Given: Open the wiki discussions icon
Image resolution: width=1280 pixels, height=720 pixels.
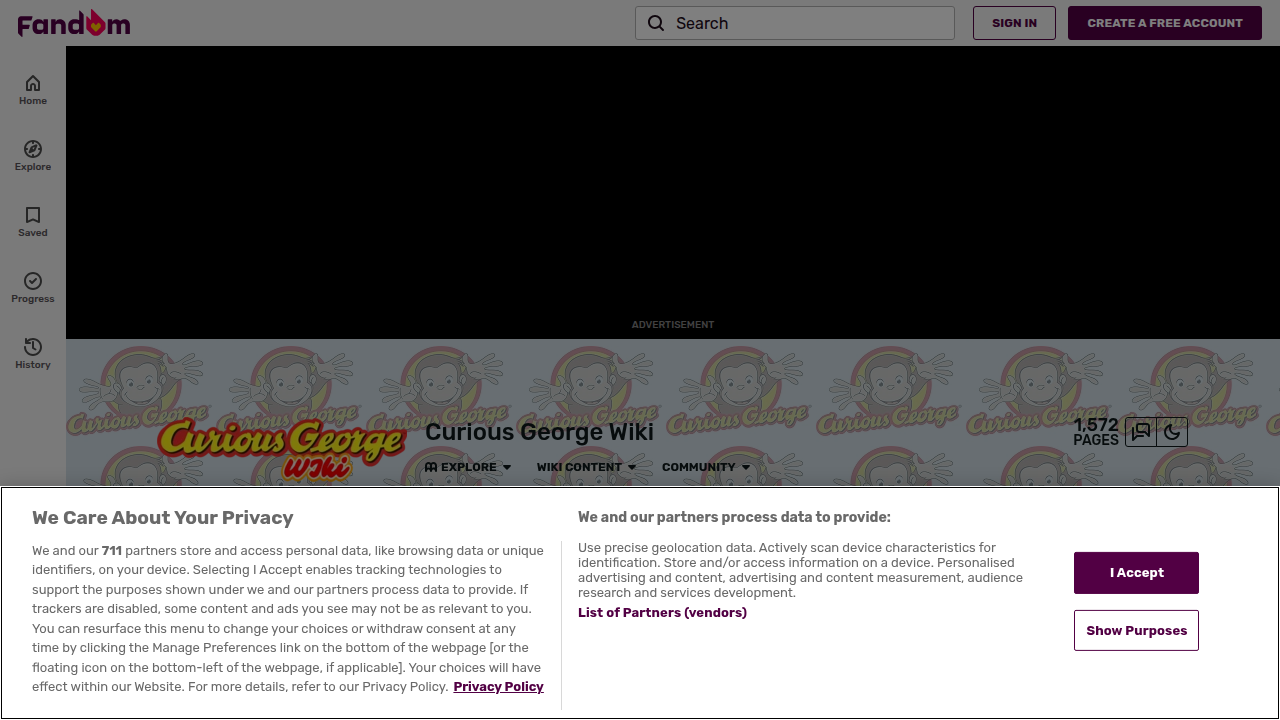Looking at the screenshot, I should tap(1141, 432).
